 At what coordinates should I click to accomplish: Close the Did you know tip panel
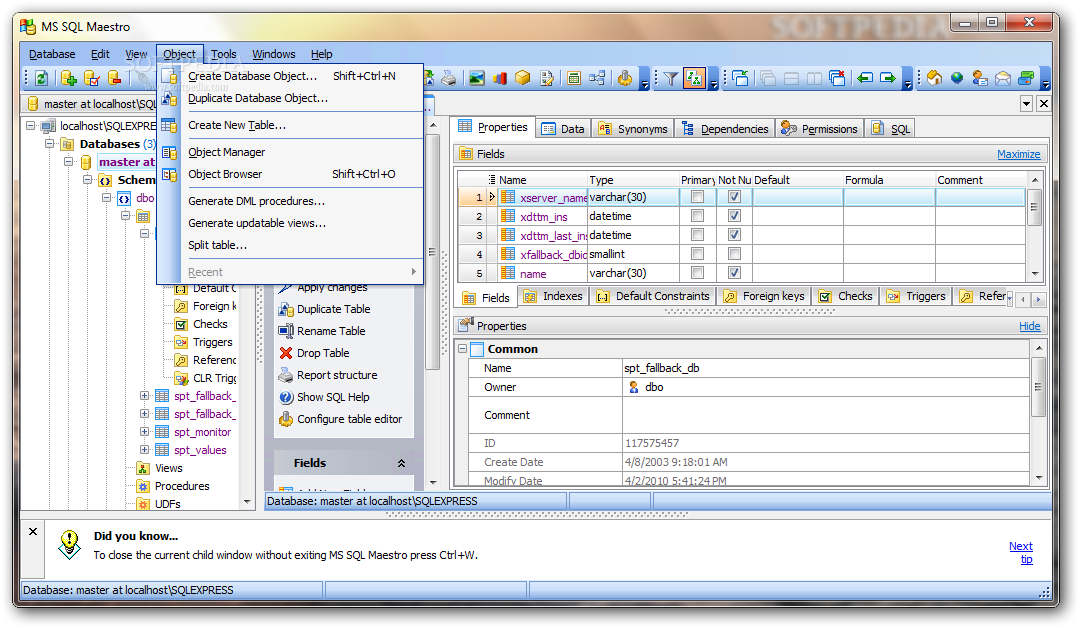coord(33,532)
